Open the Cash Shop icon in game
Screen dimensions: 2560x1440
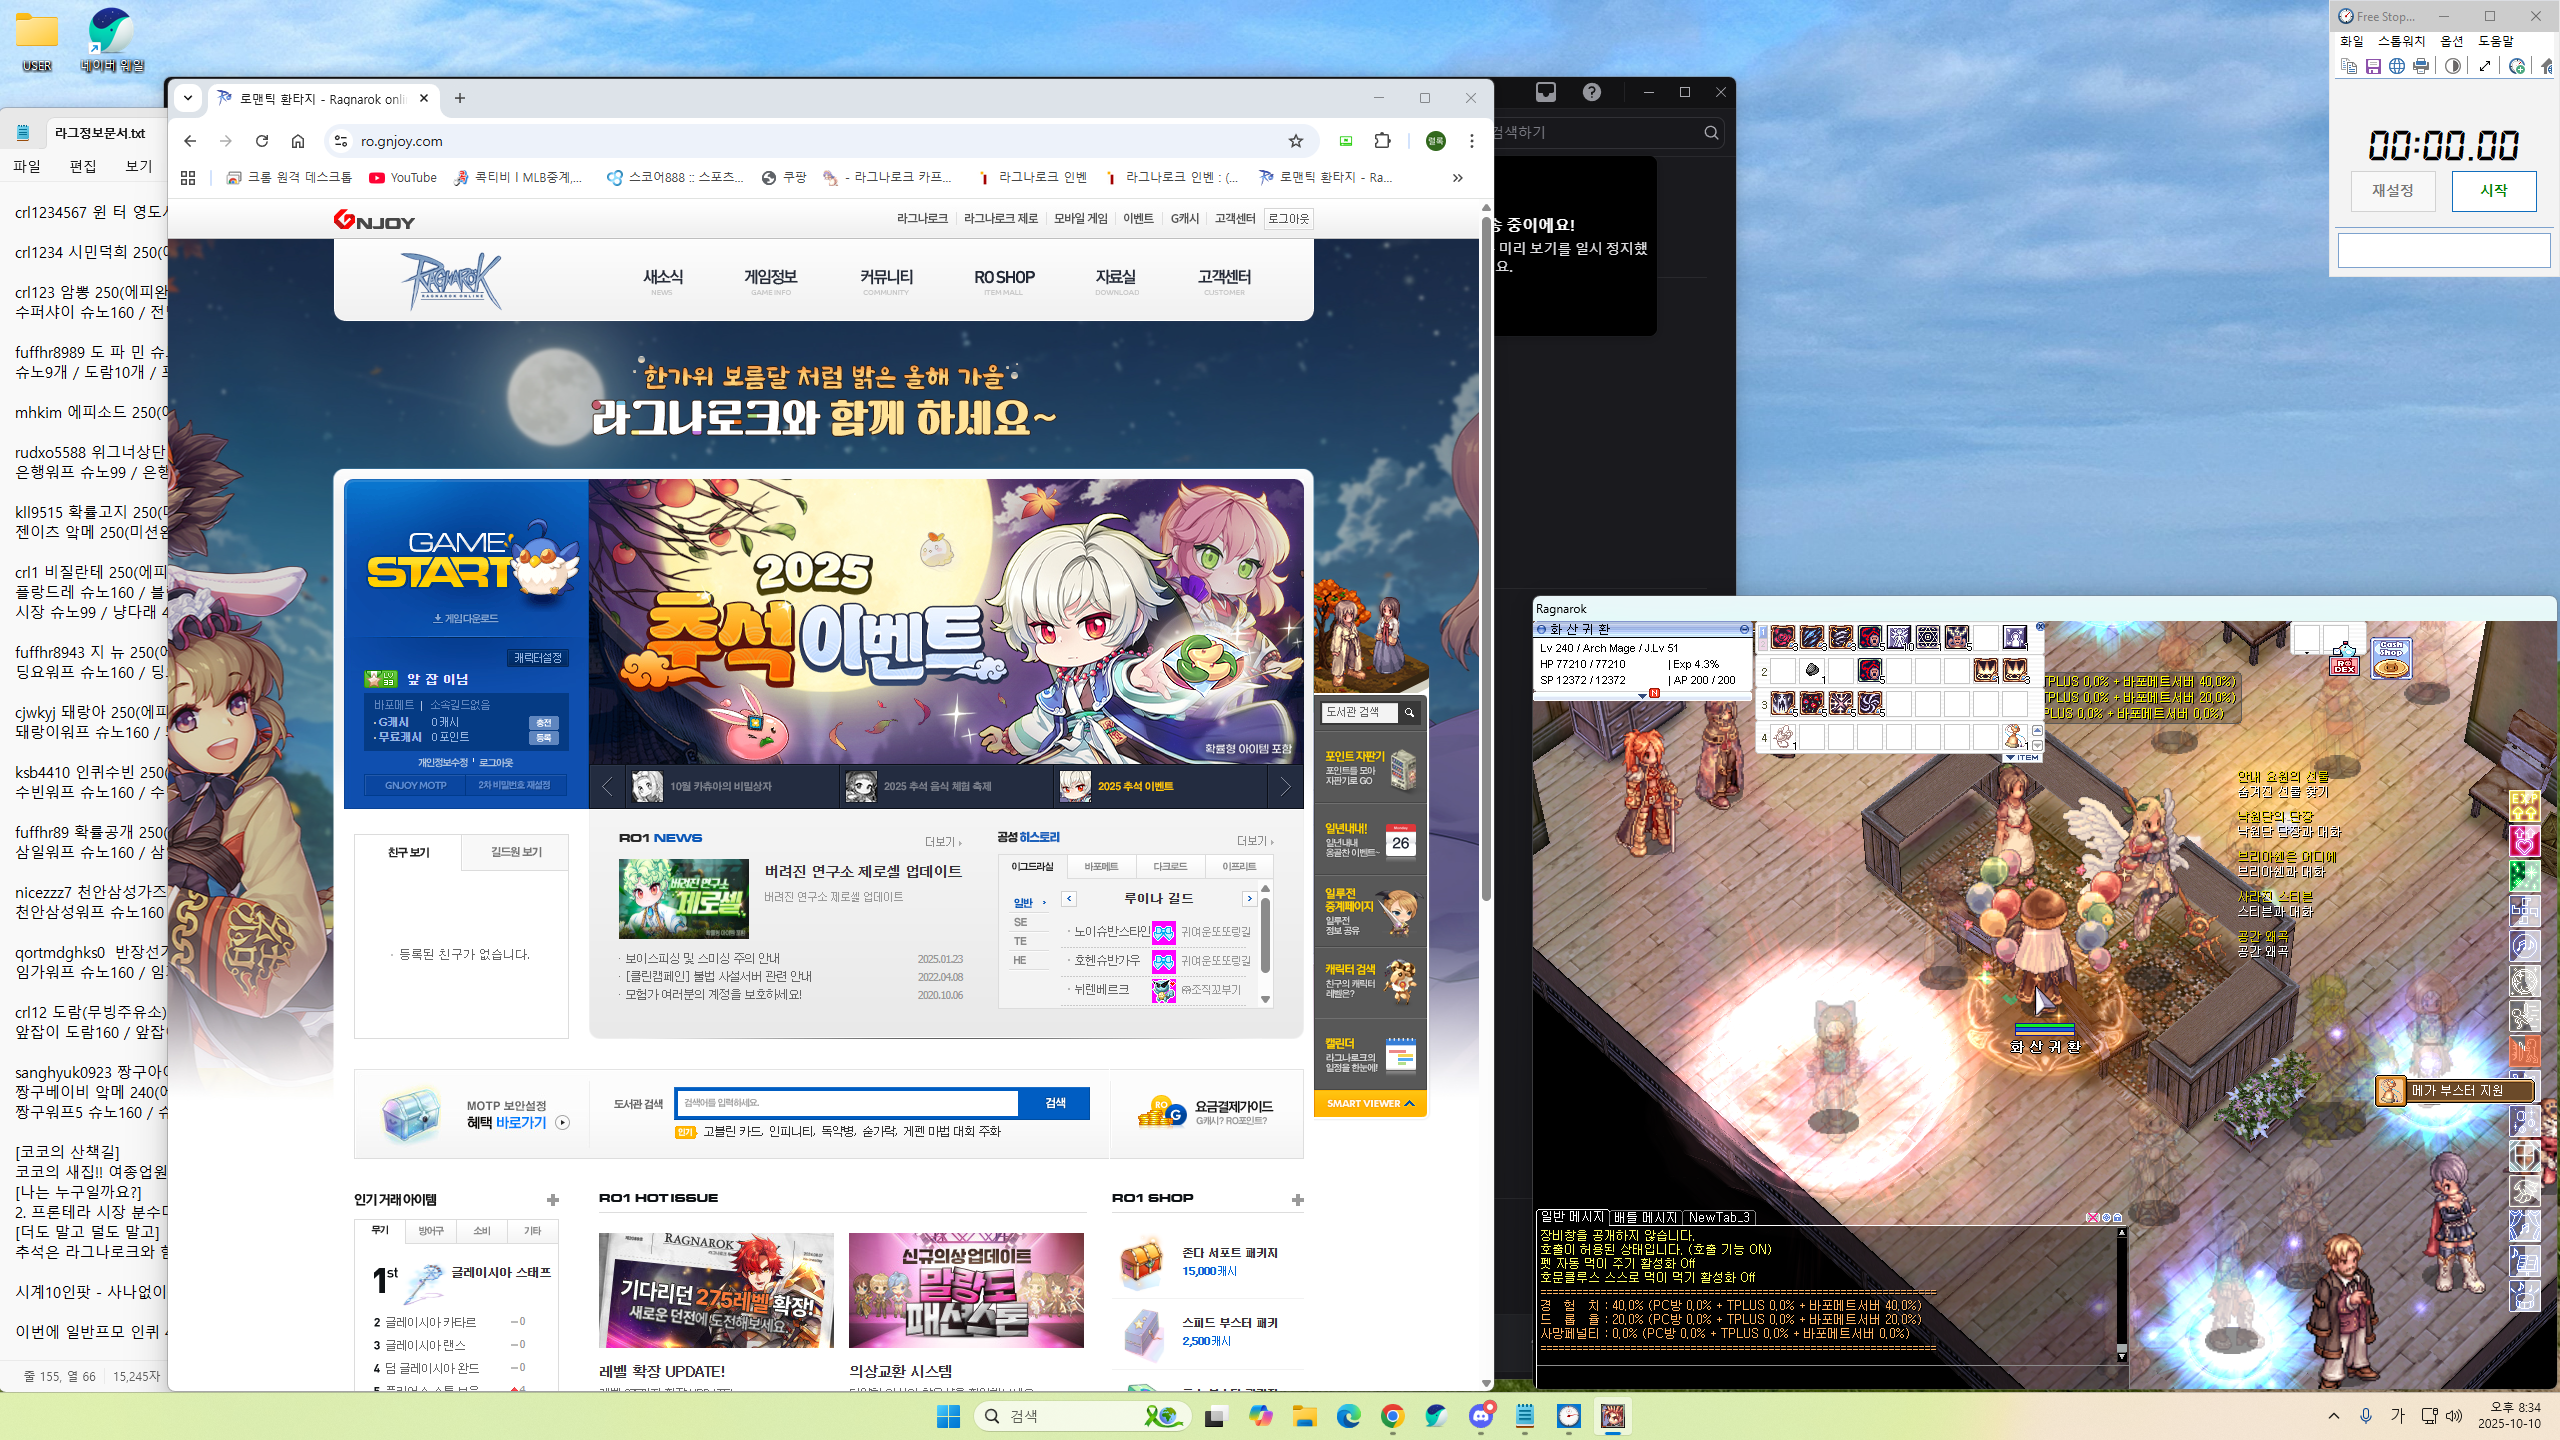[x=2390, y=659]
